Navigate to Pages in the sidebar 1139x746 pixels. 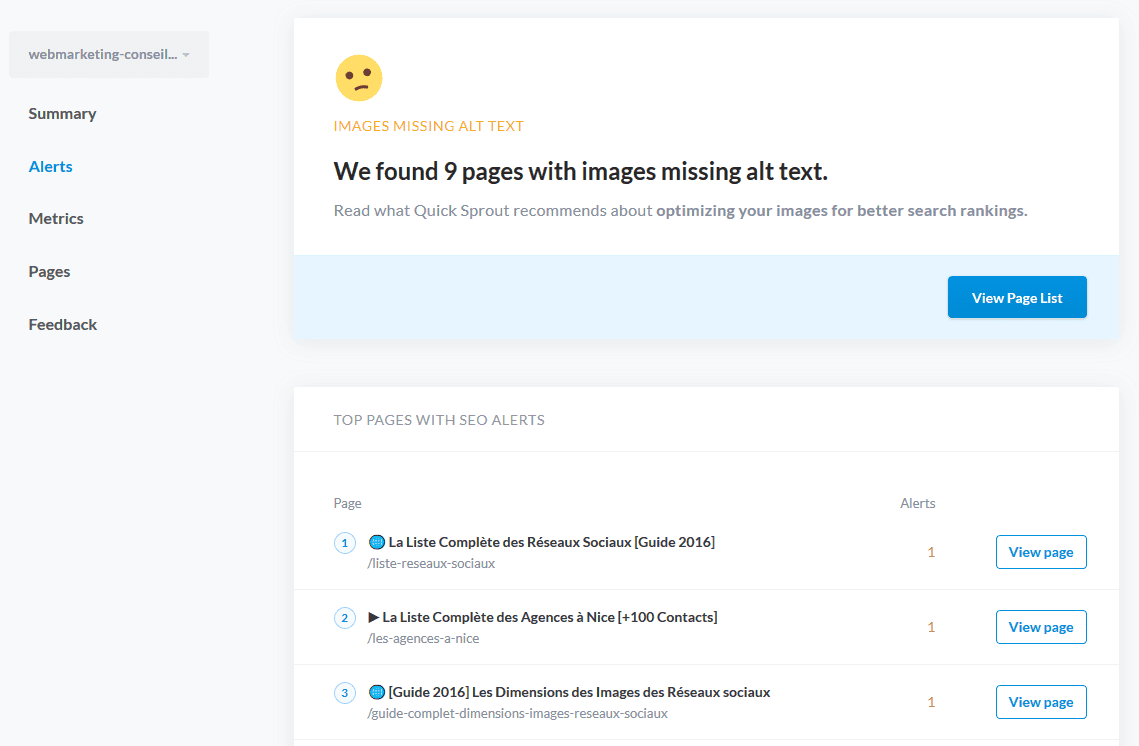tap(49, 272)
